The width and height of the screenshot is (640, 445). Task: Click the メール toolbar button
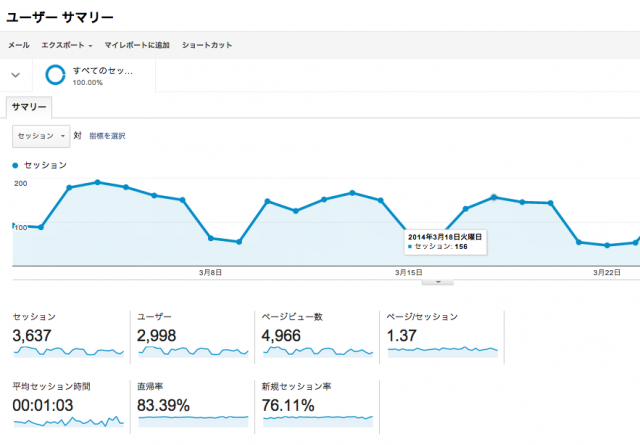pyautogui.click(x=19, y=45)
